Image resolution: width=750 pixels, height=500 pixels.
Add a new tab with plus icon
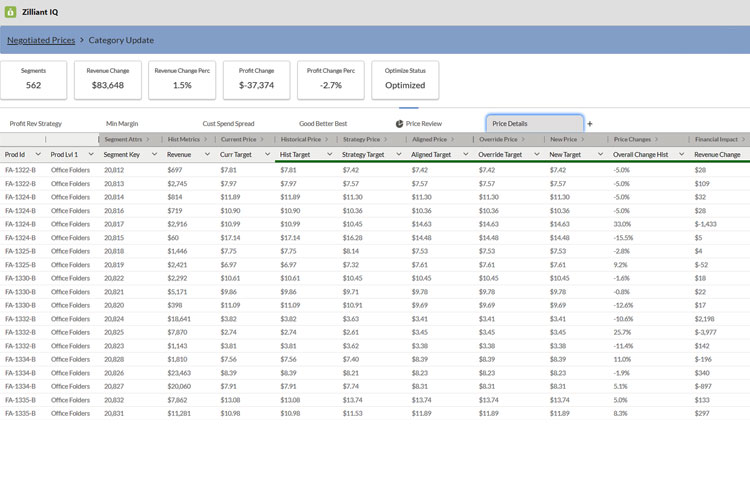click(x=590, y=124)
